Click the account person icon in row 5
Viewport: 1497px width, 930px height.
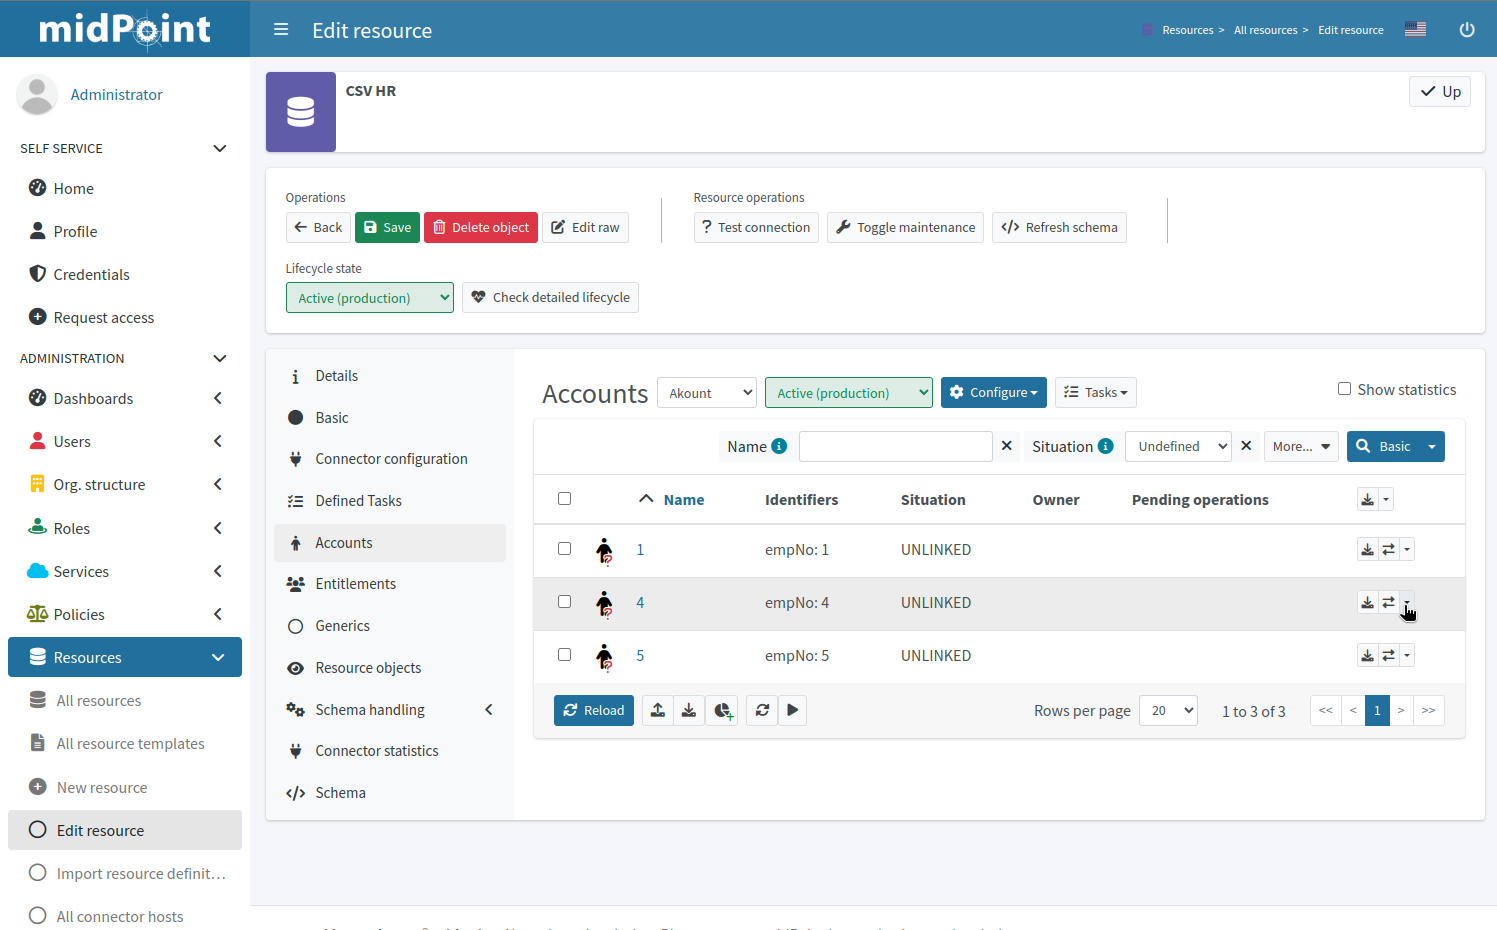604,656
